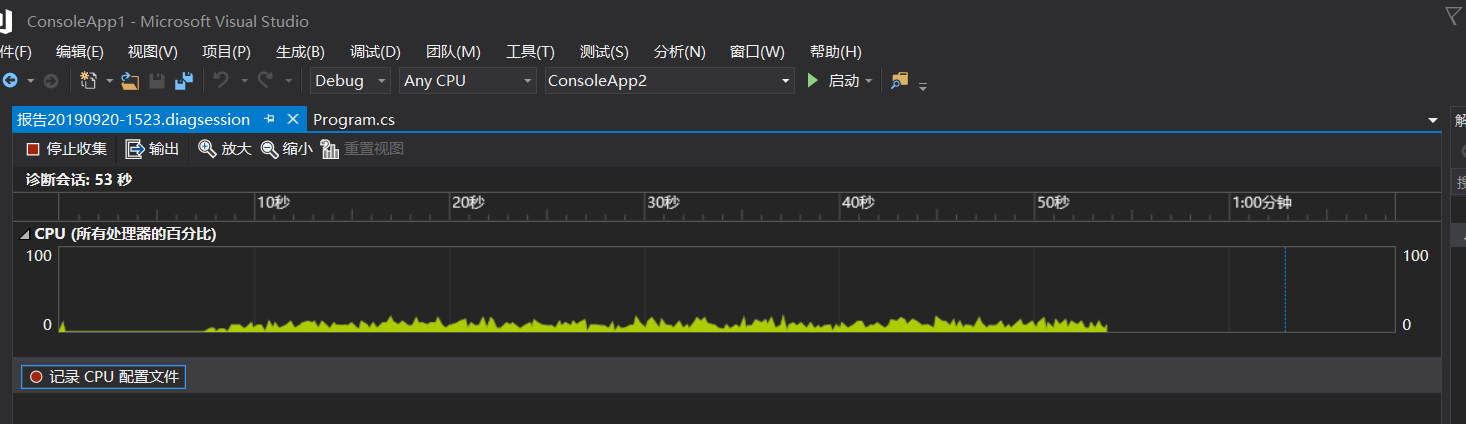This screenshot has width=1466, height=424.
Task: Click the 放大 zoom in button
Action: point(225,149)
